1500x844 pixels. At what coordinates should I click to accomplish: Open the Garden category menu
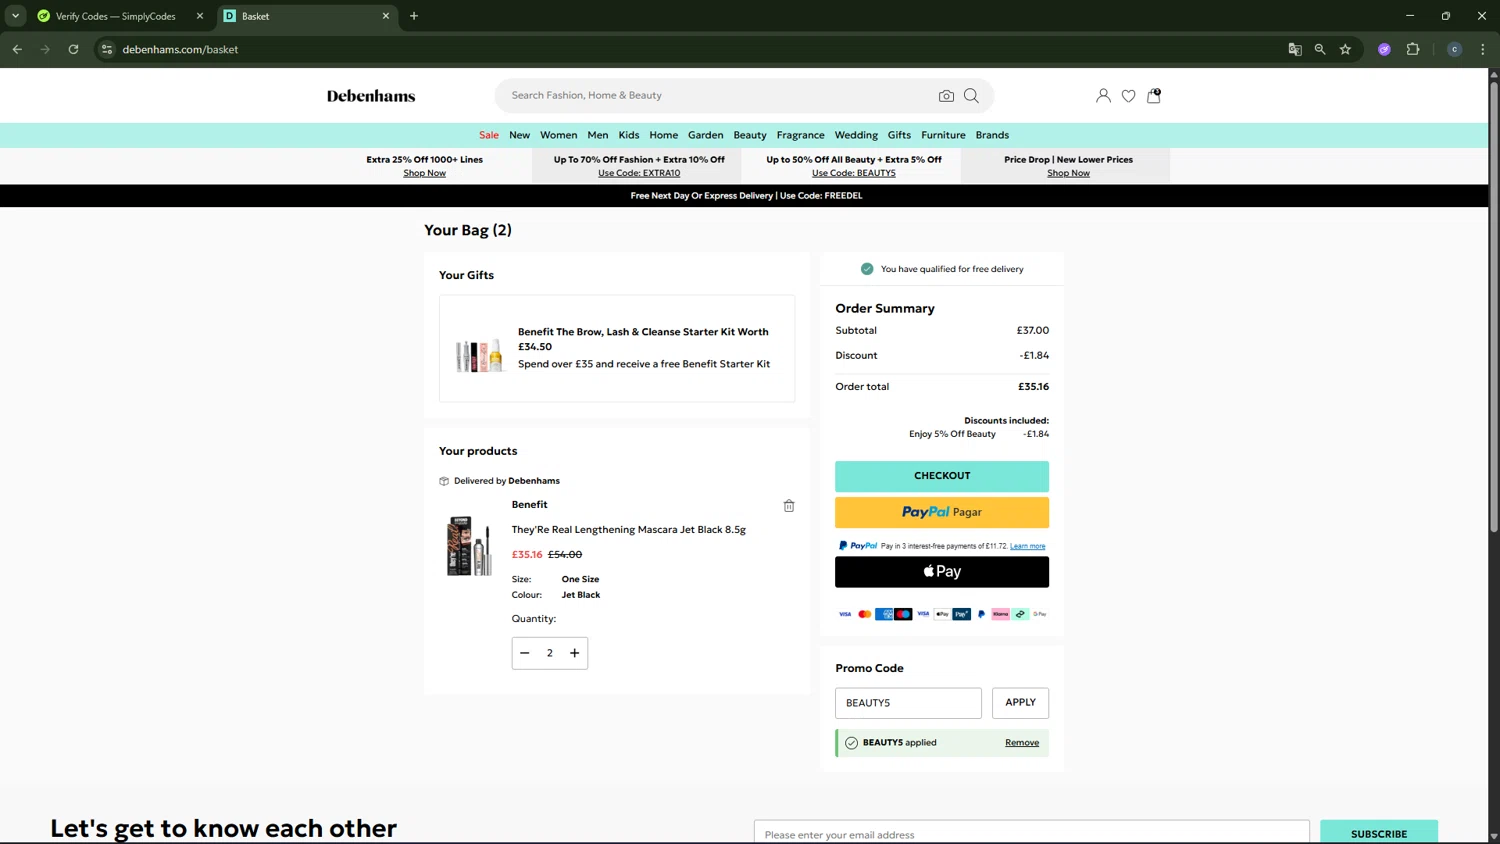point(706,135)
